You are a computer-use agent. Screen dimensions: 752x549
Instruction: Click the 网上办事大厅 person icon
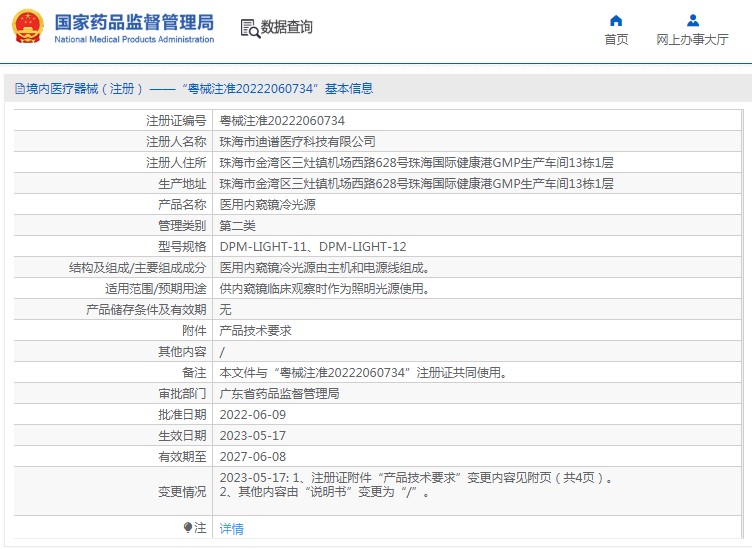pos(692,20)
